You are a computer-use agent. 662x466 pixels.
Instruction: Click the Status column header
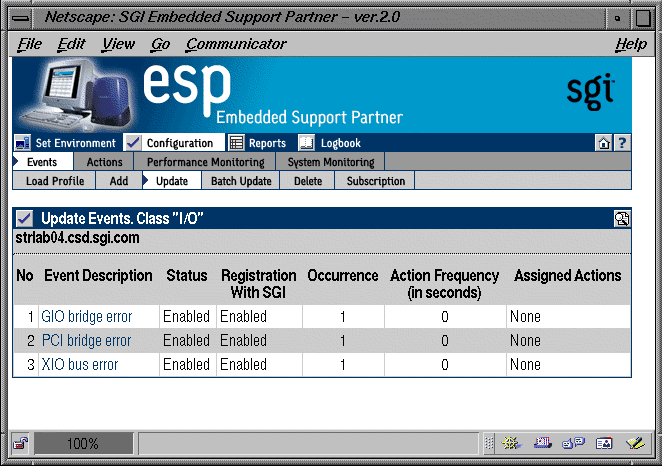(187, 276)
